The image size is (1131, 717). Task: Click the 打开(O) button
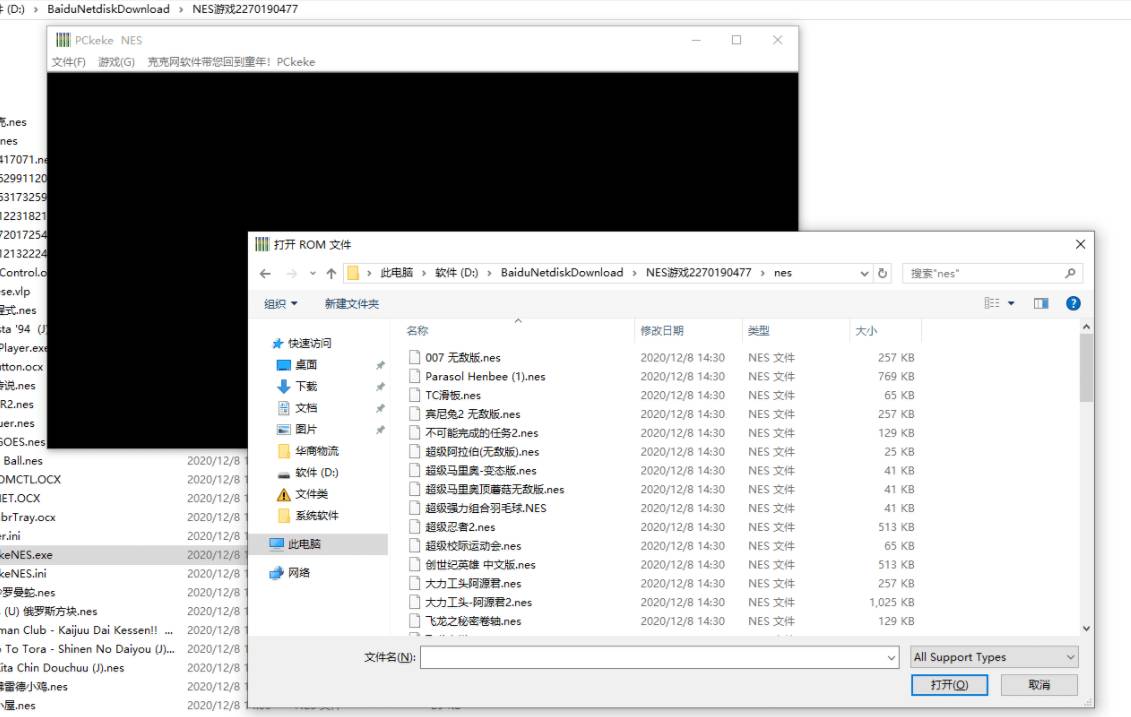(948, 685)
